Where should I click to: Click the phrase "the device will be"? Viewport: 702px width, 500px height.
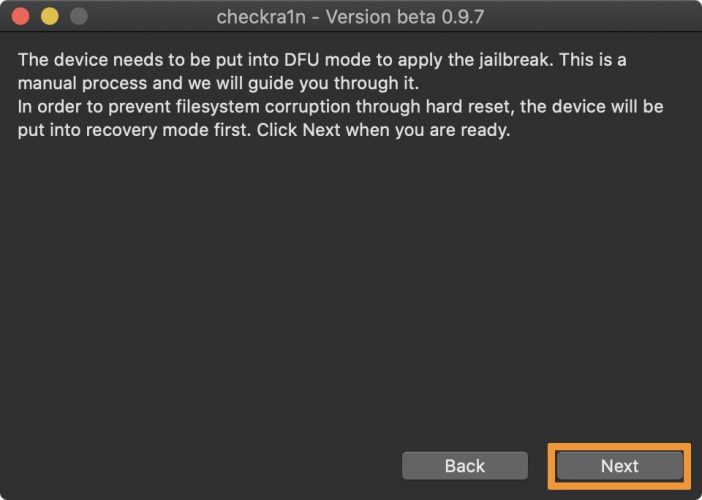click(x=592, y=107)
